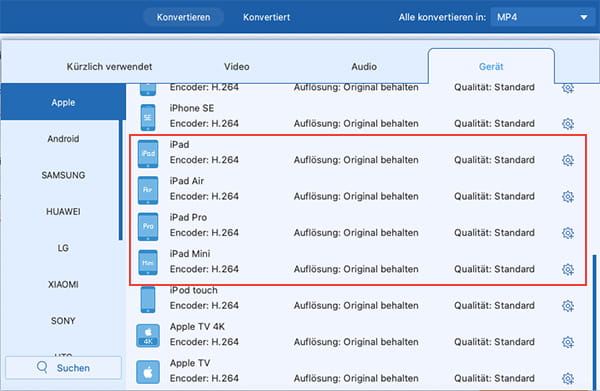Open the Konvertieren tab
The image size is (600, 391).
pos(183,17)
